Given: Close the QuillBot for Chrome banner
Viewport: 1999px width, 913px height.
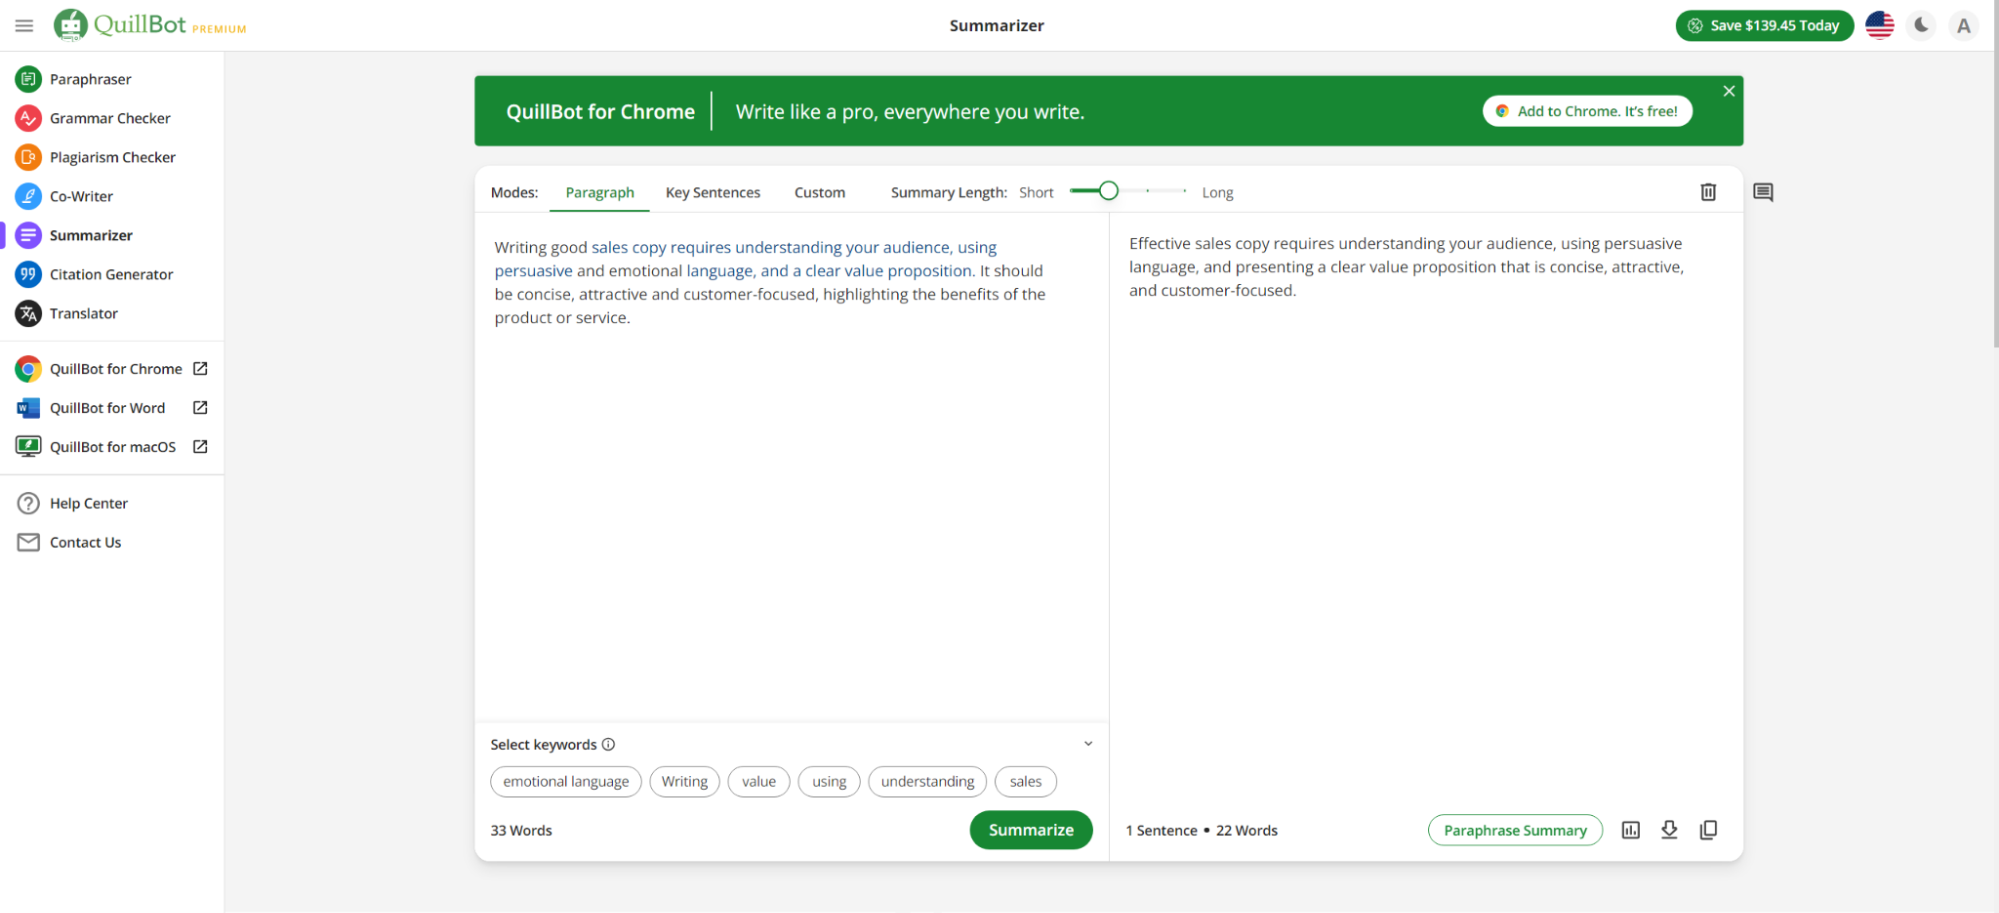Looking at the screenshot, I should 1729,91.
